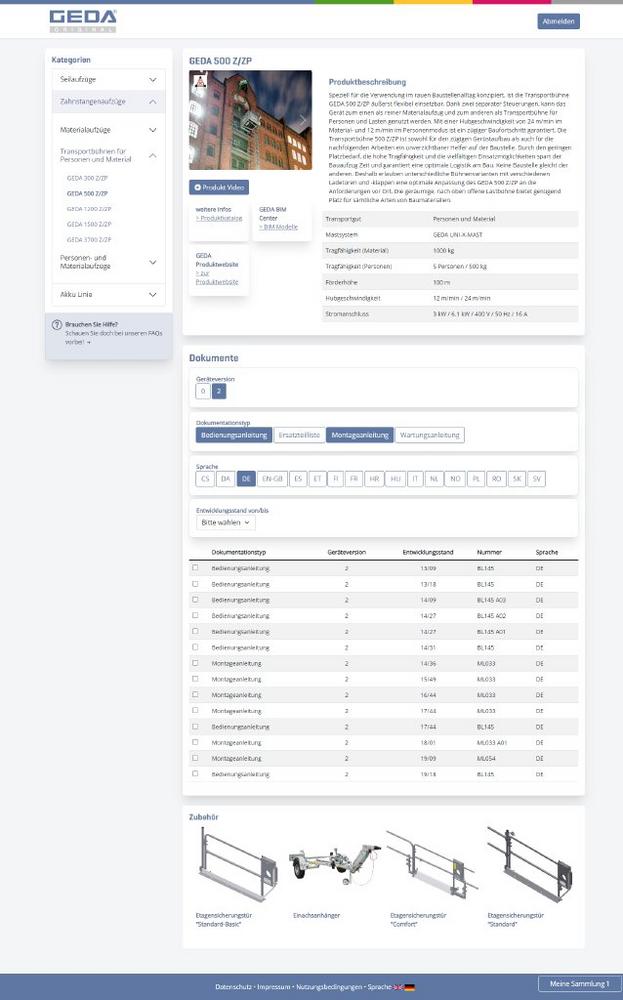Select checkbox of Montageanleitung 16/44

(x=195, y=695)
